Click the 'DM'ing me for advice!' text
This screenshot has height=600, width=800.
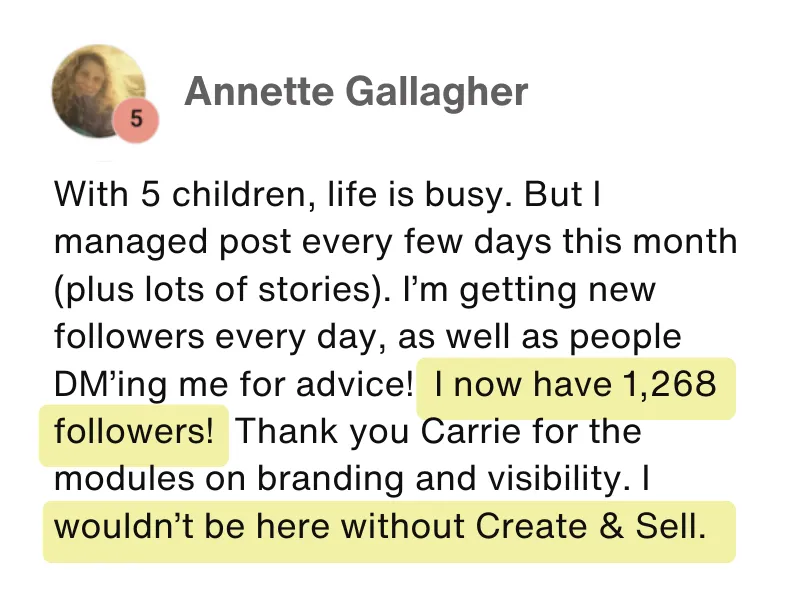click(x=233, y=384)
